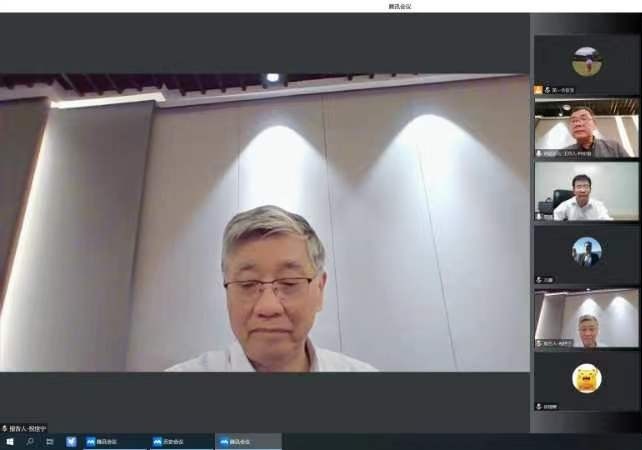Click mic icon under the suit-photo avatar tile

540,279
